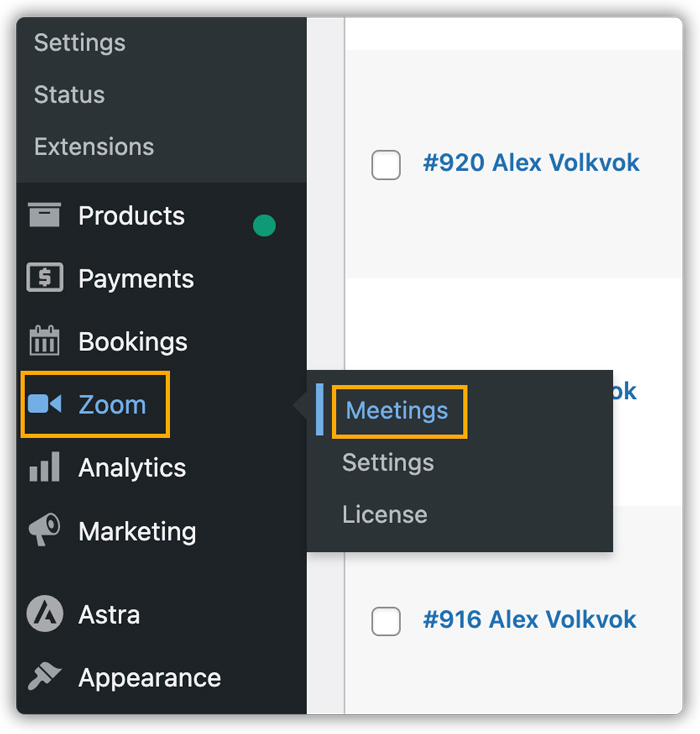This screenshot has height=734, width=700.
Task: Click the Marketing megaphone icon
Action: 44,531
